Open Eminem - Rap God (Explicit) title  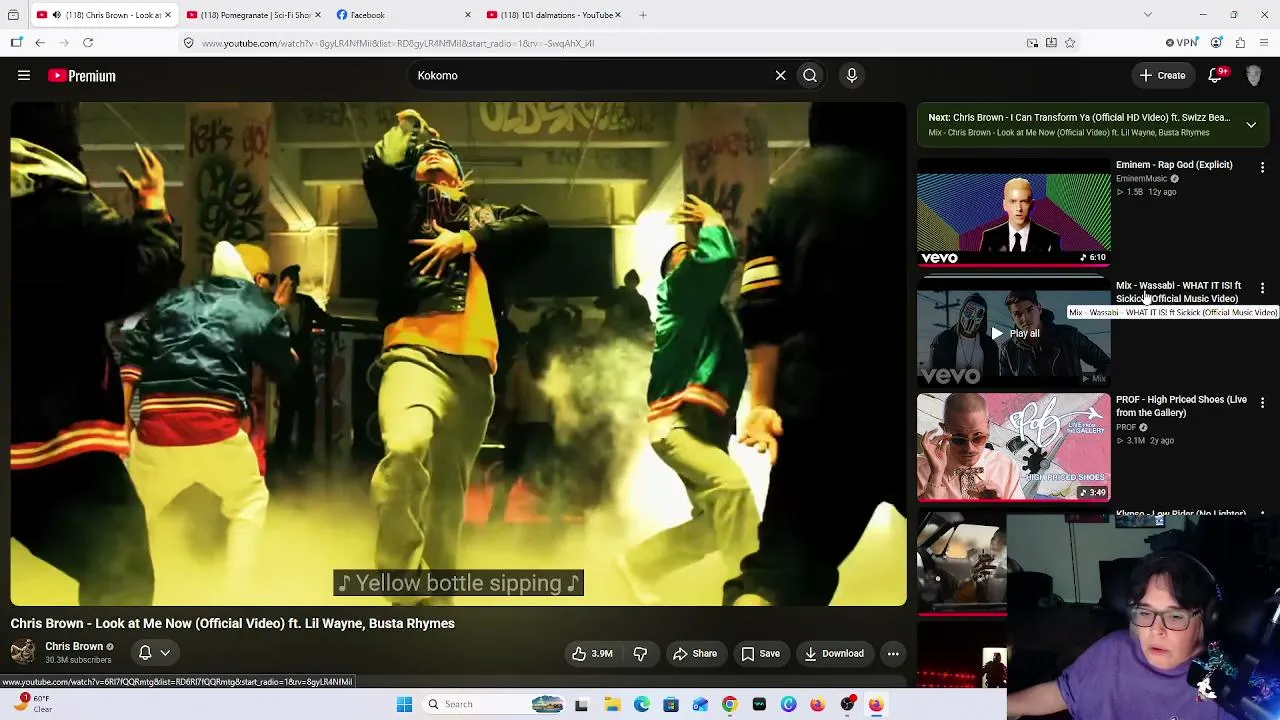click(1174, 165)
